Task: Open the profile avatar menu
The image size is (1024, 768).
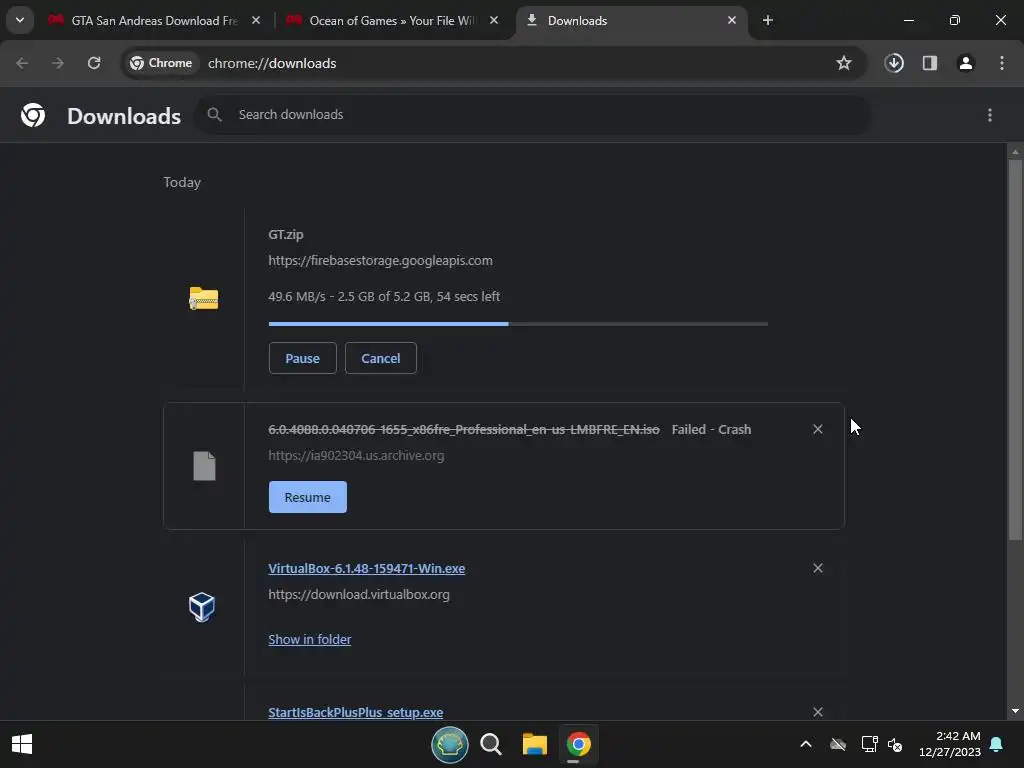Action: tap(966, 63)
